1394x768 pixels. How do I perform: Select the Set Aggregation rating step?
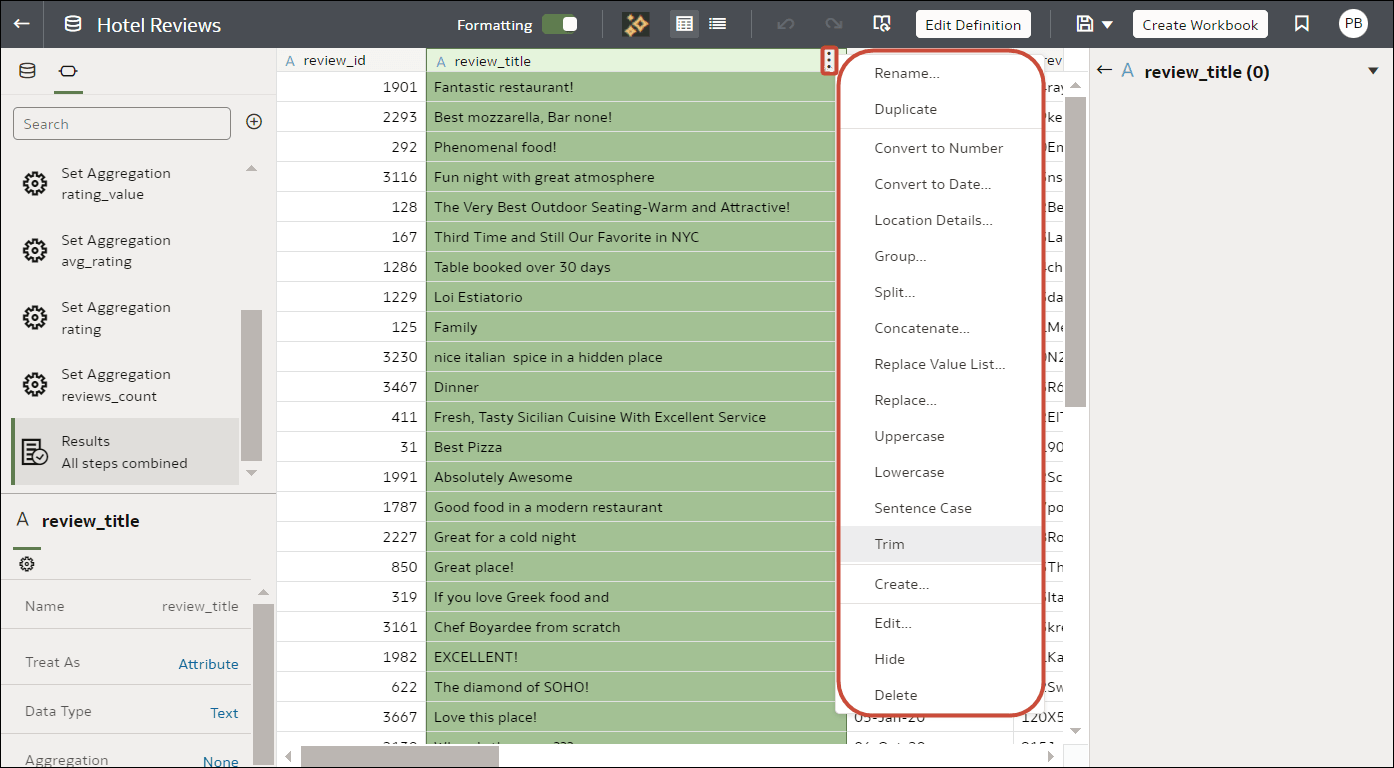click(x=115, y=317)
